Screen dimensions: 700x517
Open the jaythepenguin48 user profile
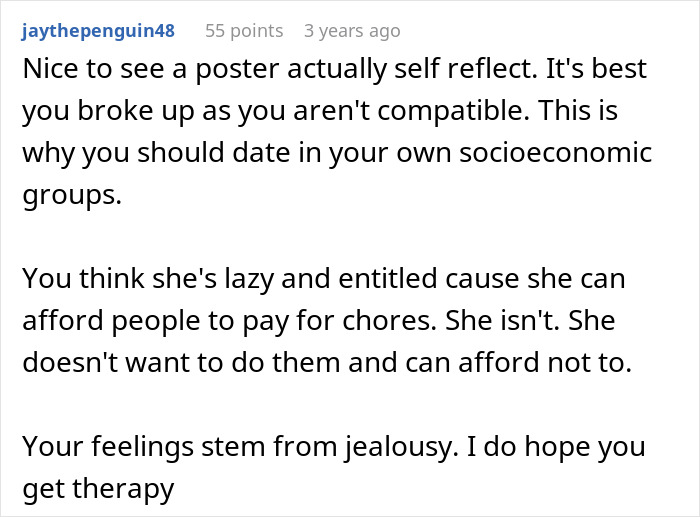click(x=97, y=31)
